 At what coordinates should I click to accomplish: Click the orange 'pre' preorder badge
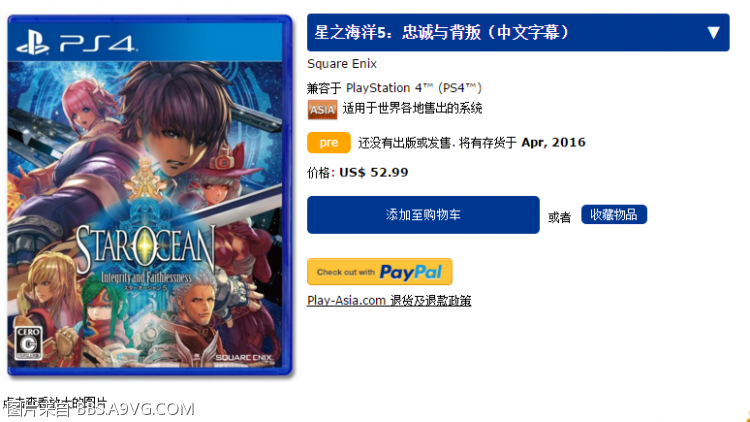(x=329, y=143)
